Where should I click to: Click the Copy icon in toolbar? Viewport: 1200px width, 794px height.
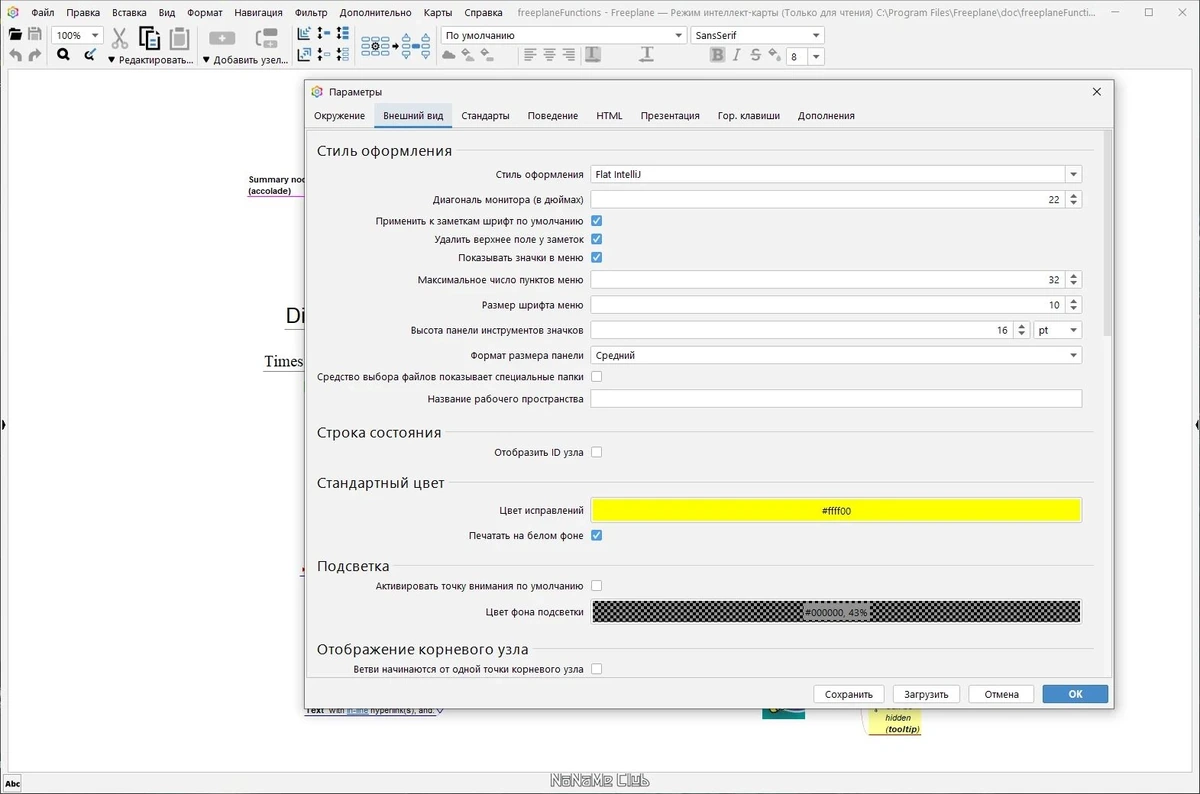[150, 38]
